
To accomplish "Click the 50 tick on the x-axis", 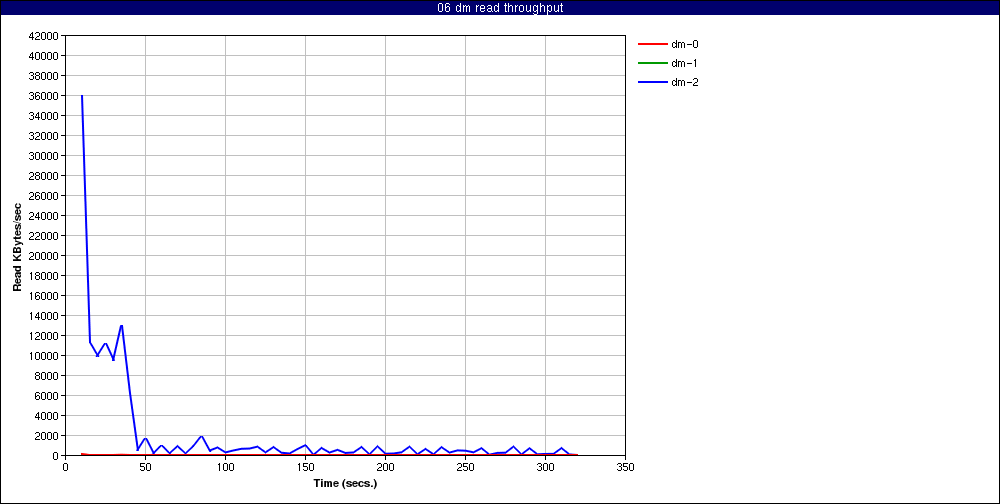I will click(145, 467).
